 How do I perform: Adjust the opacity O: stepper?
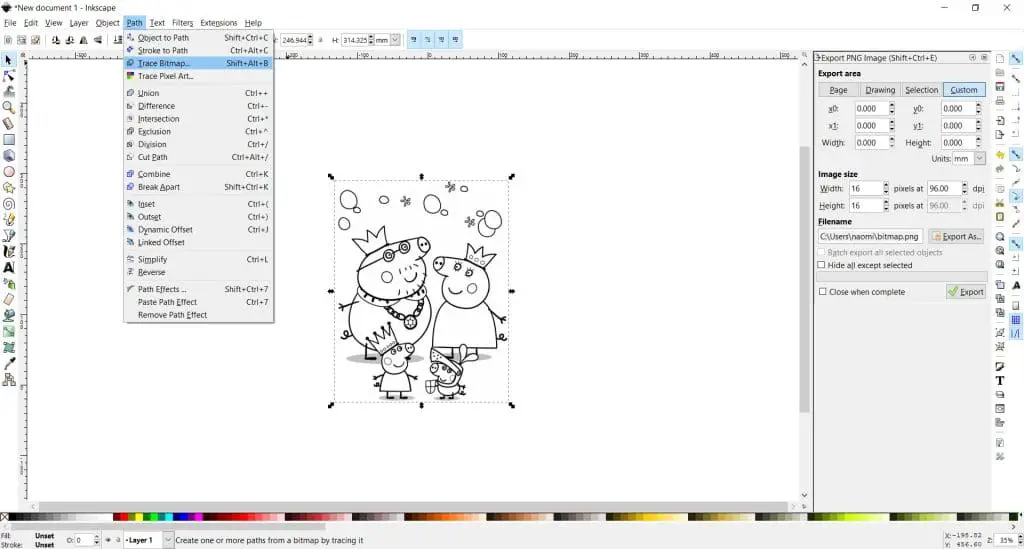coord(97,540)
